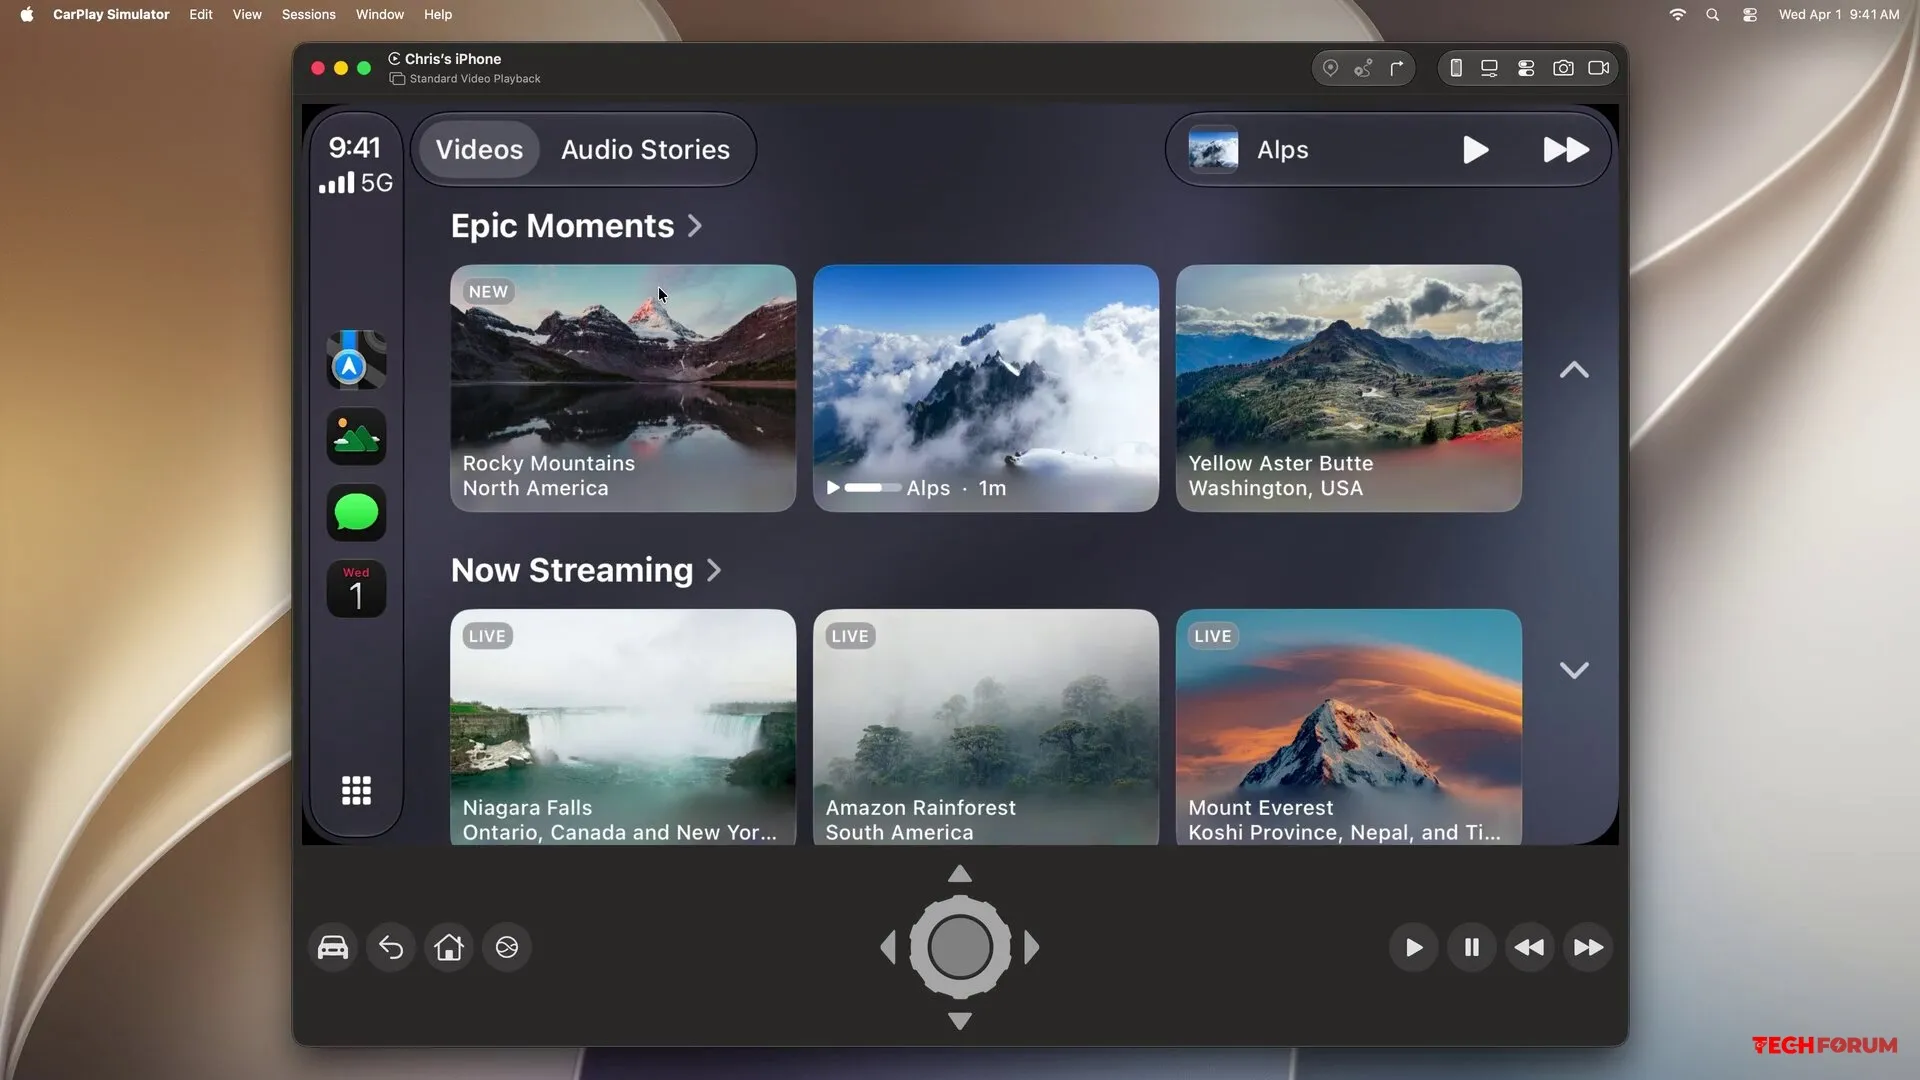
Task: Open the display settings toolbar icon
Action: 1489,68
